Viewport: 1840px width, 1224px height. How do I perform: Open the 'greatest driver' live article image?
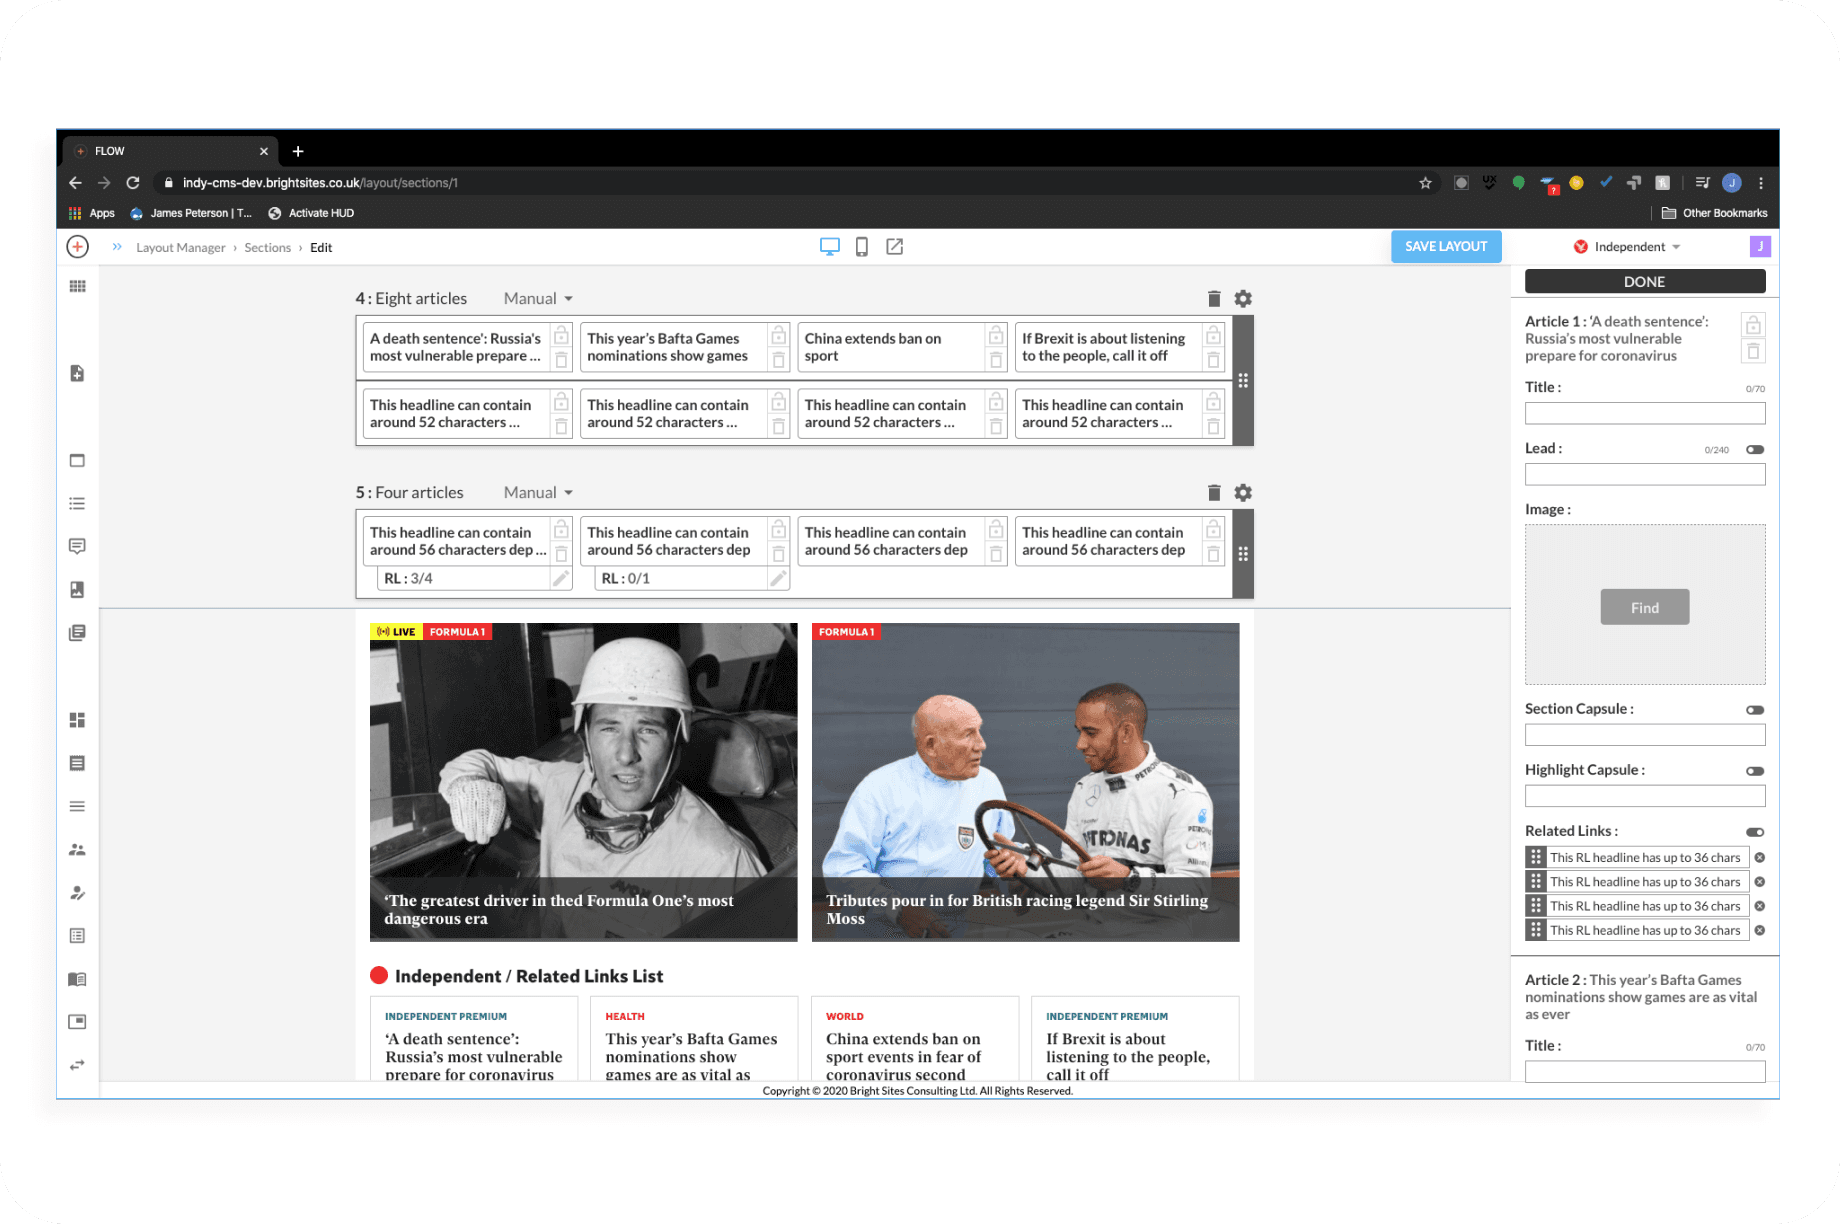point(583,782)
